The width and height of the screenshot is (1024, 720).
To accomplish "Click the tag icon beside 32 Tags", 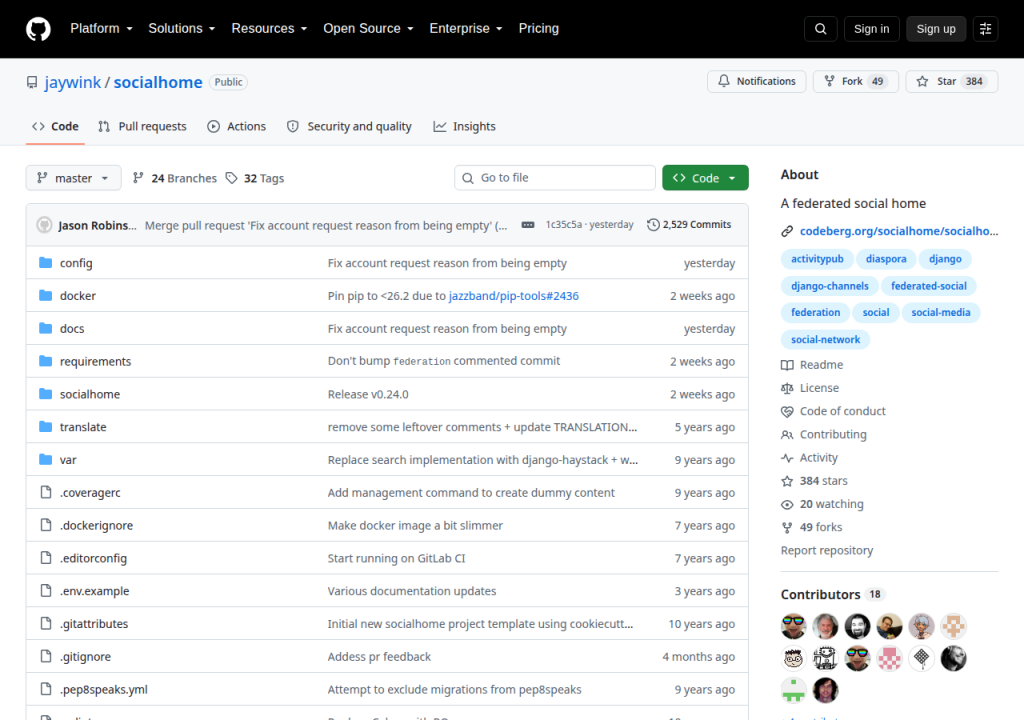I will coord(231,178).
